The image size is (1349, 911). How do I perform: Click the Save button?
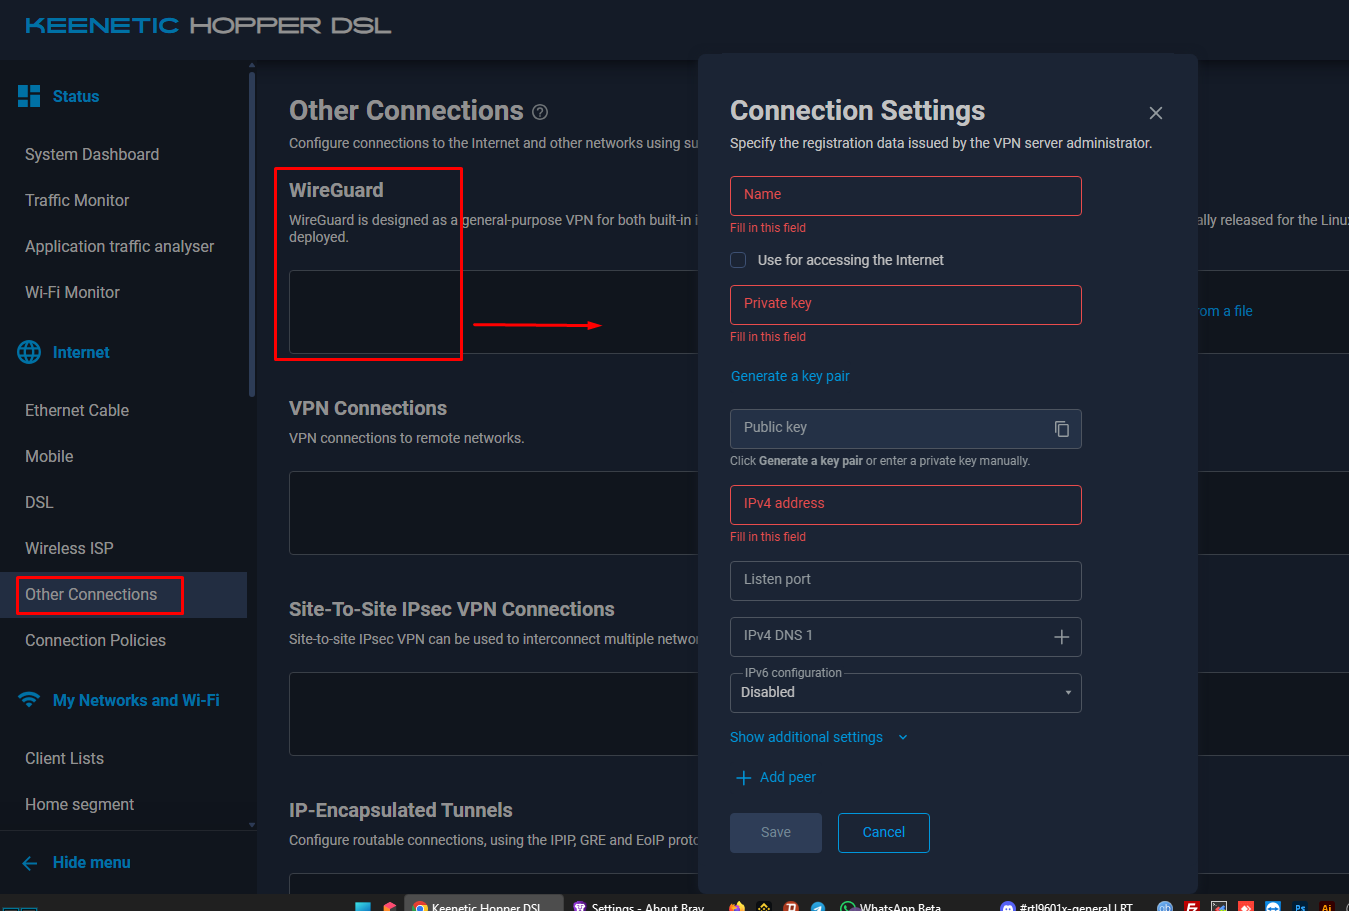point(776,833)
